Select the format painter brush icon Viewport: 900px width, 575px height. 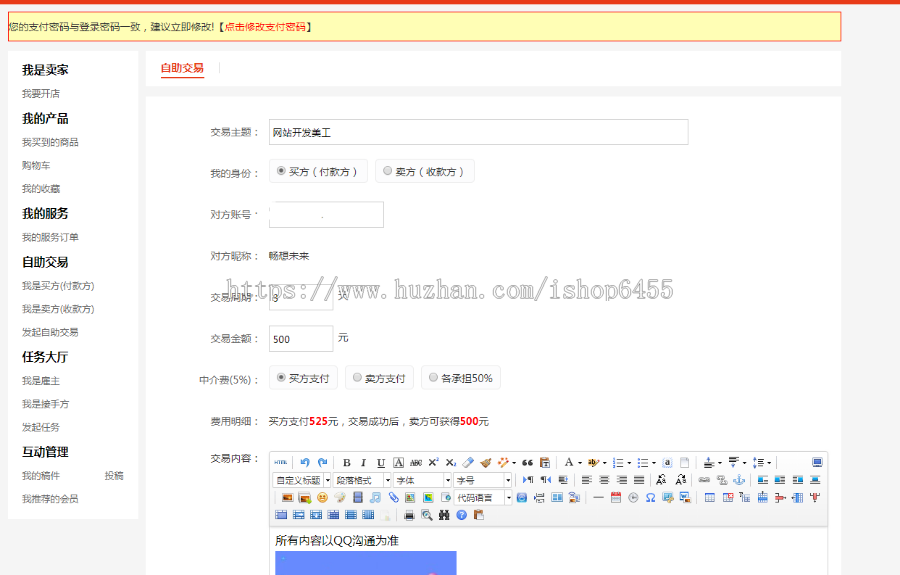click(x=486, y=462)
